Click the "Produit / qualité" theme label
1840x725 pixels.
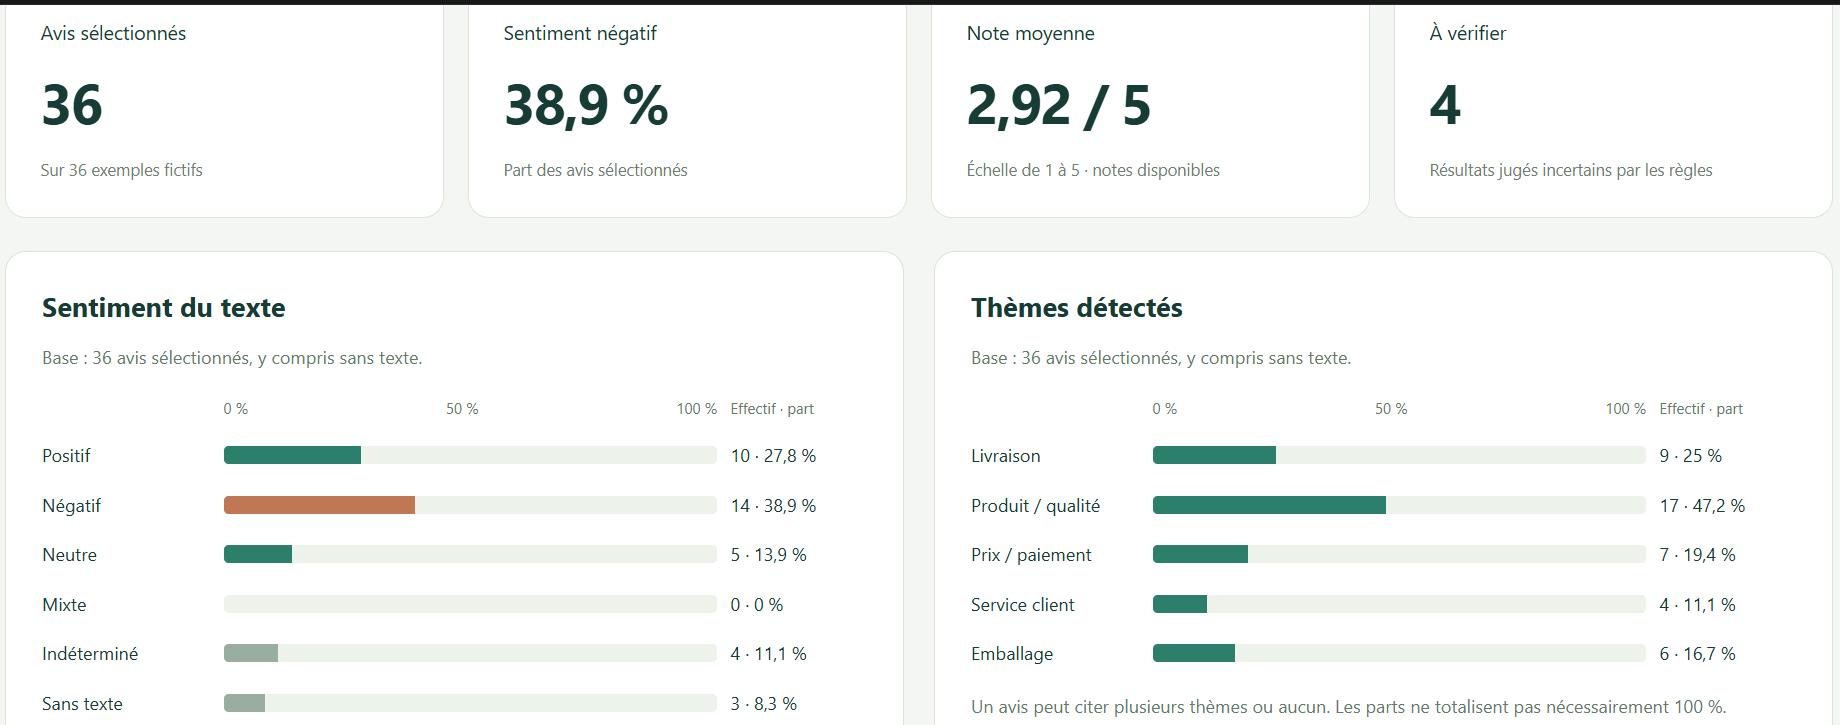[x=1035, y=506]
